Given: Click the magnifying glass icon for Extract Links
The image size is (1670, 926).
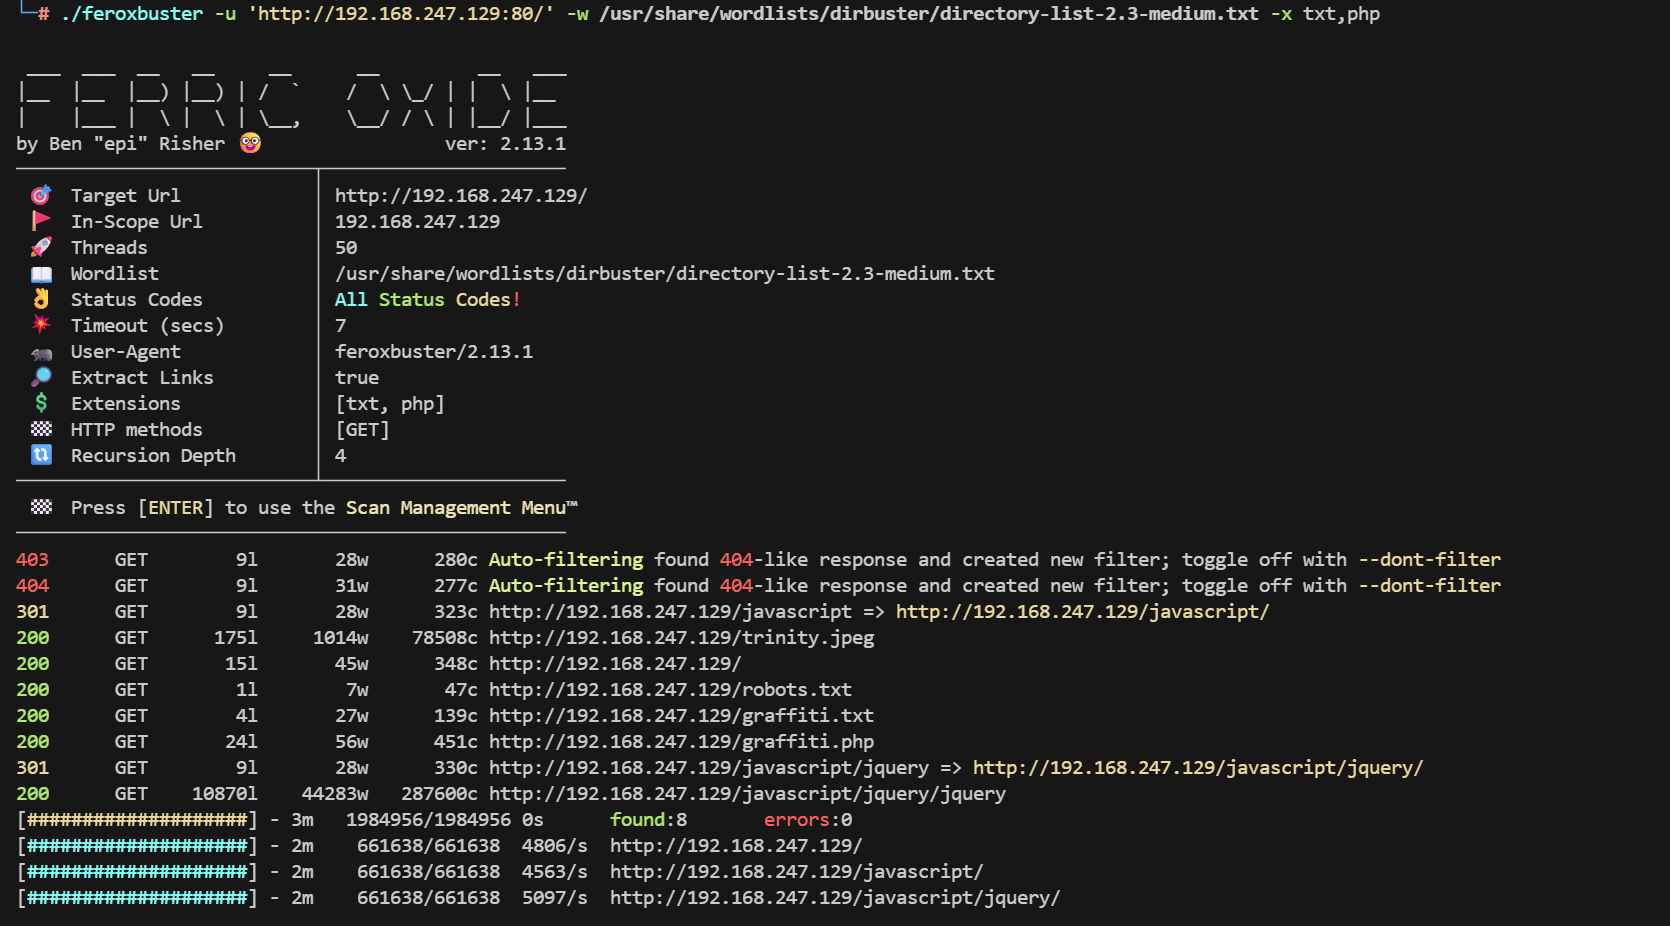Looking at the screenshot, I should coord(41,377).
